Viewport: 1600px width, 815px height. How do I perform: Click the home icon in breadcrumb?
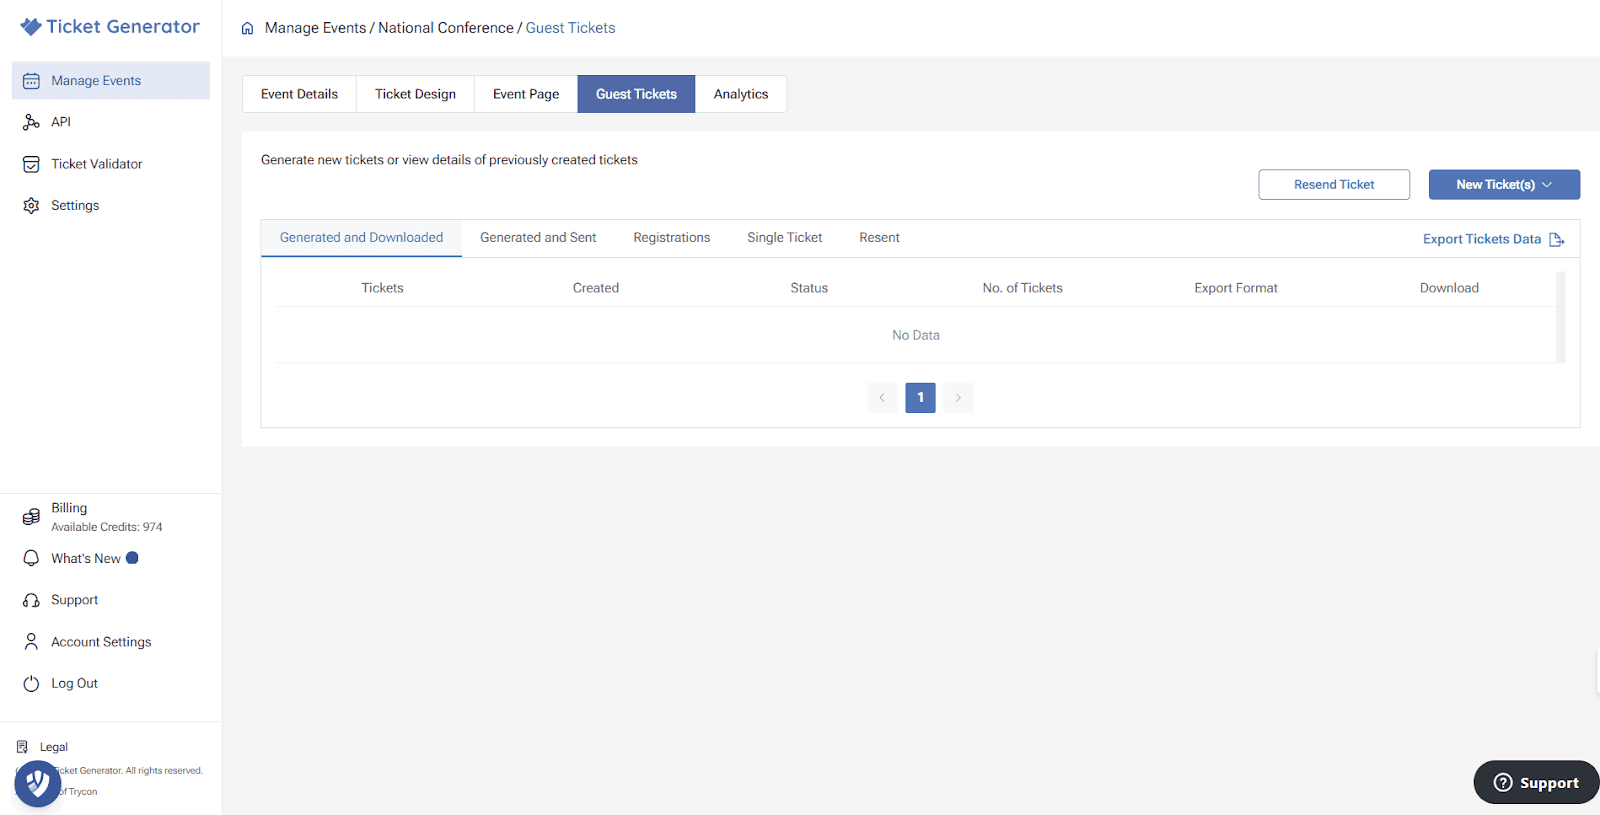pyautogui.click(x=247, y=28)
